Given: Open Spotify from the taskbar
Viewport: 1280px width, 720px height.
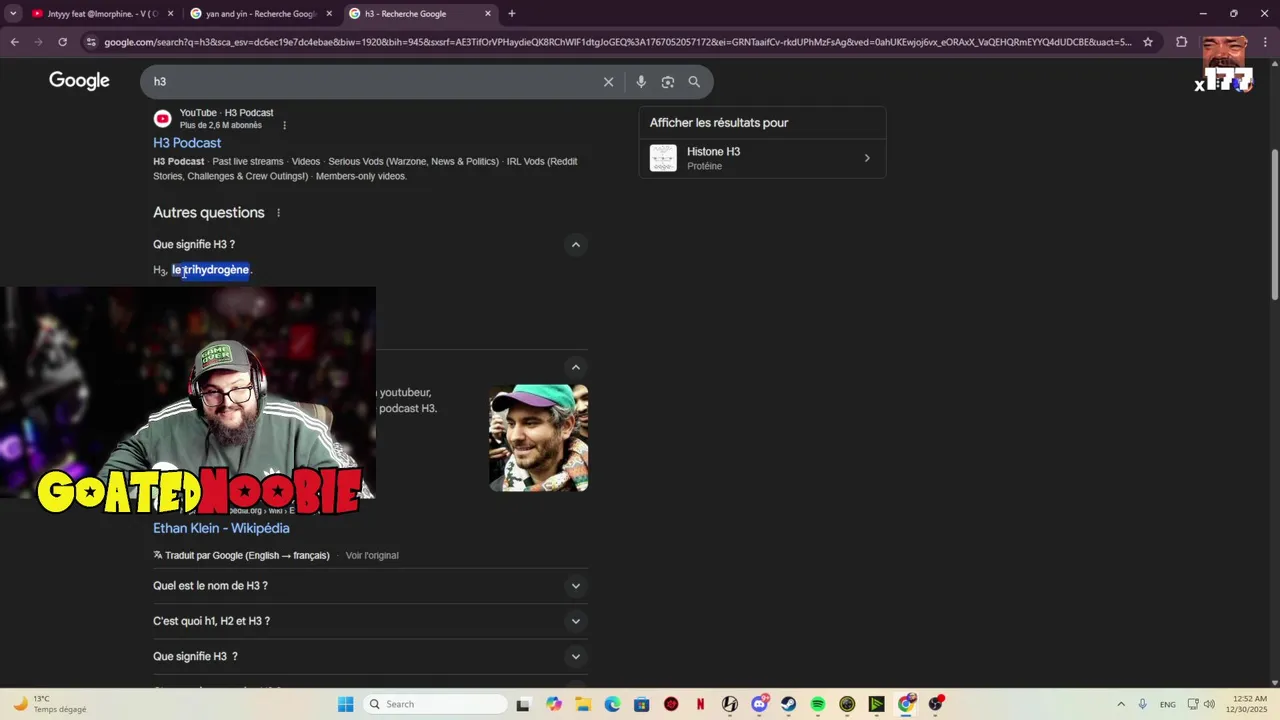Looking at the screenshot, I should (818, 704).
